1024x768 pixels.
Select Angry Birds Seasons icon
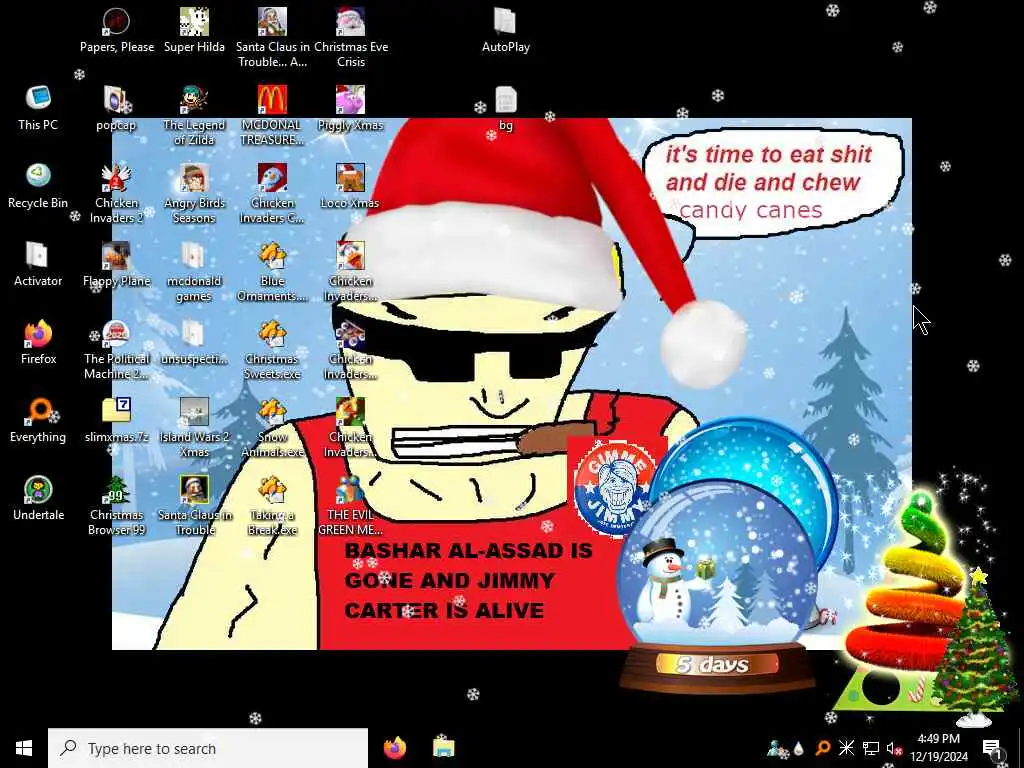tap(194, 193)
